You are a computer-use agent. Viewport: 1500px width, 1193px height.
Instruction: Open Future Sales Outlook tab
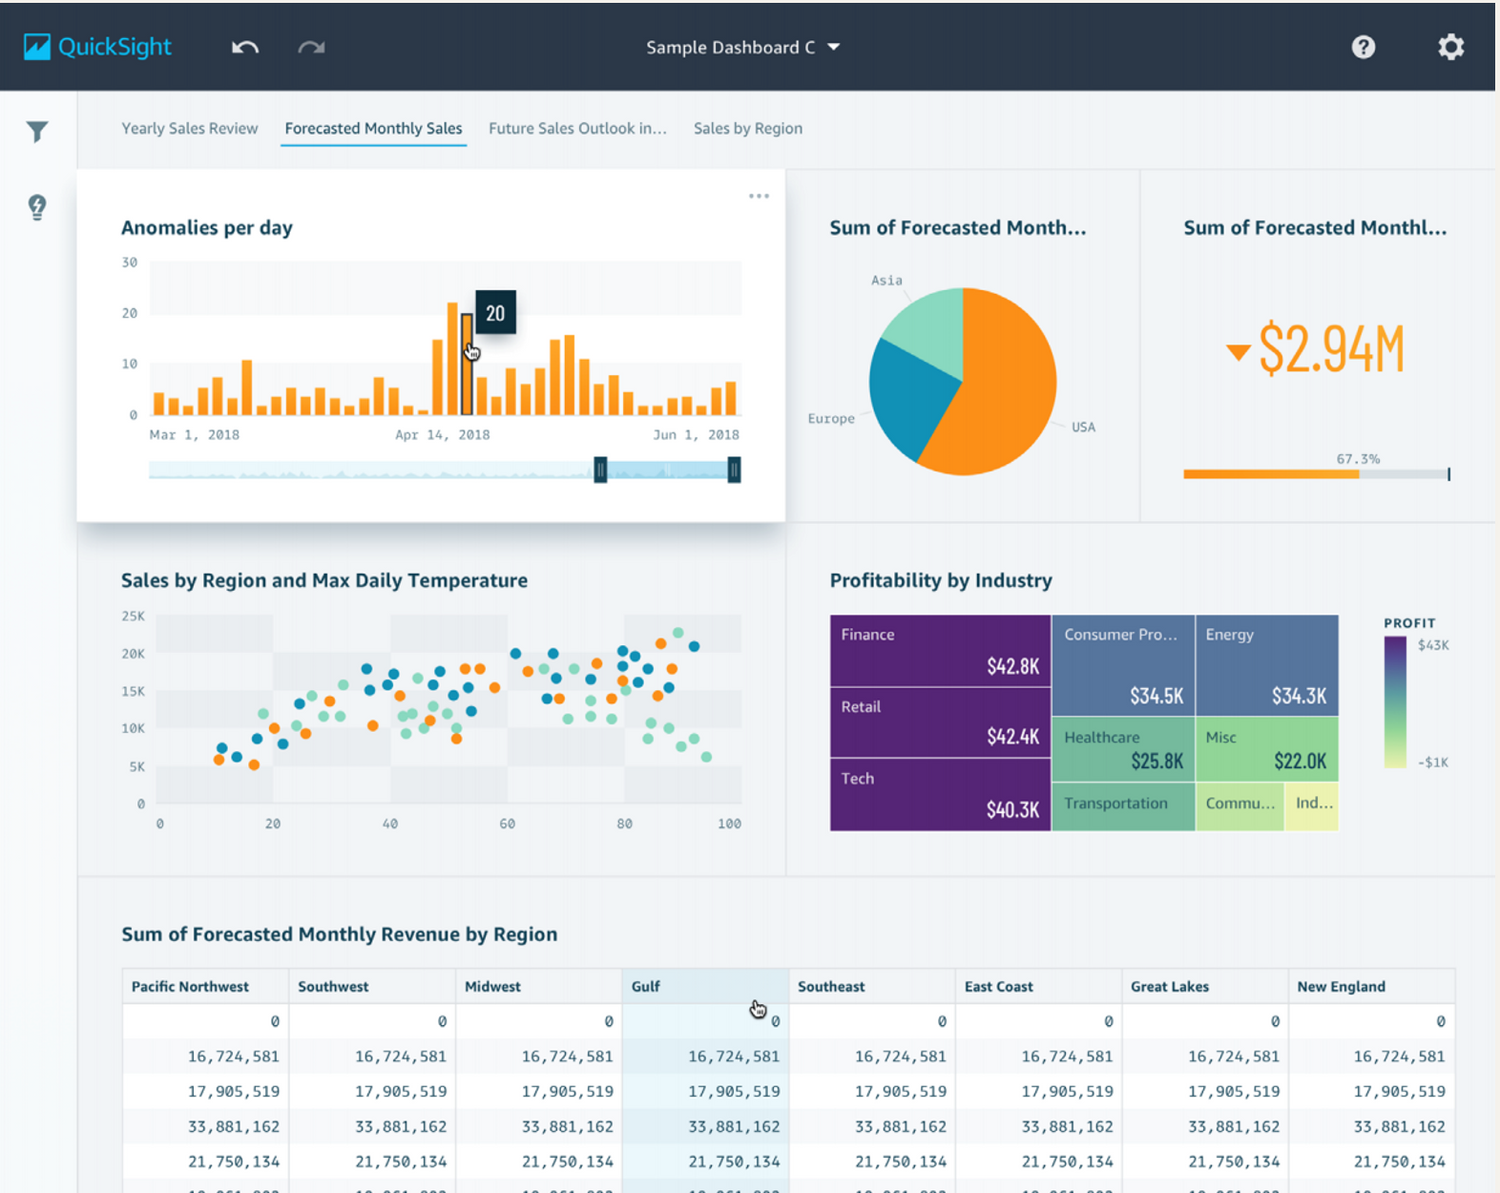coord(577,128)
